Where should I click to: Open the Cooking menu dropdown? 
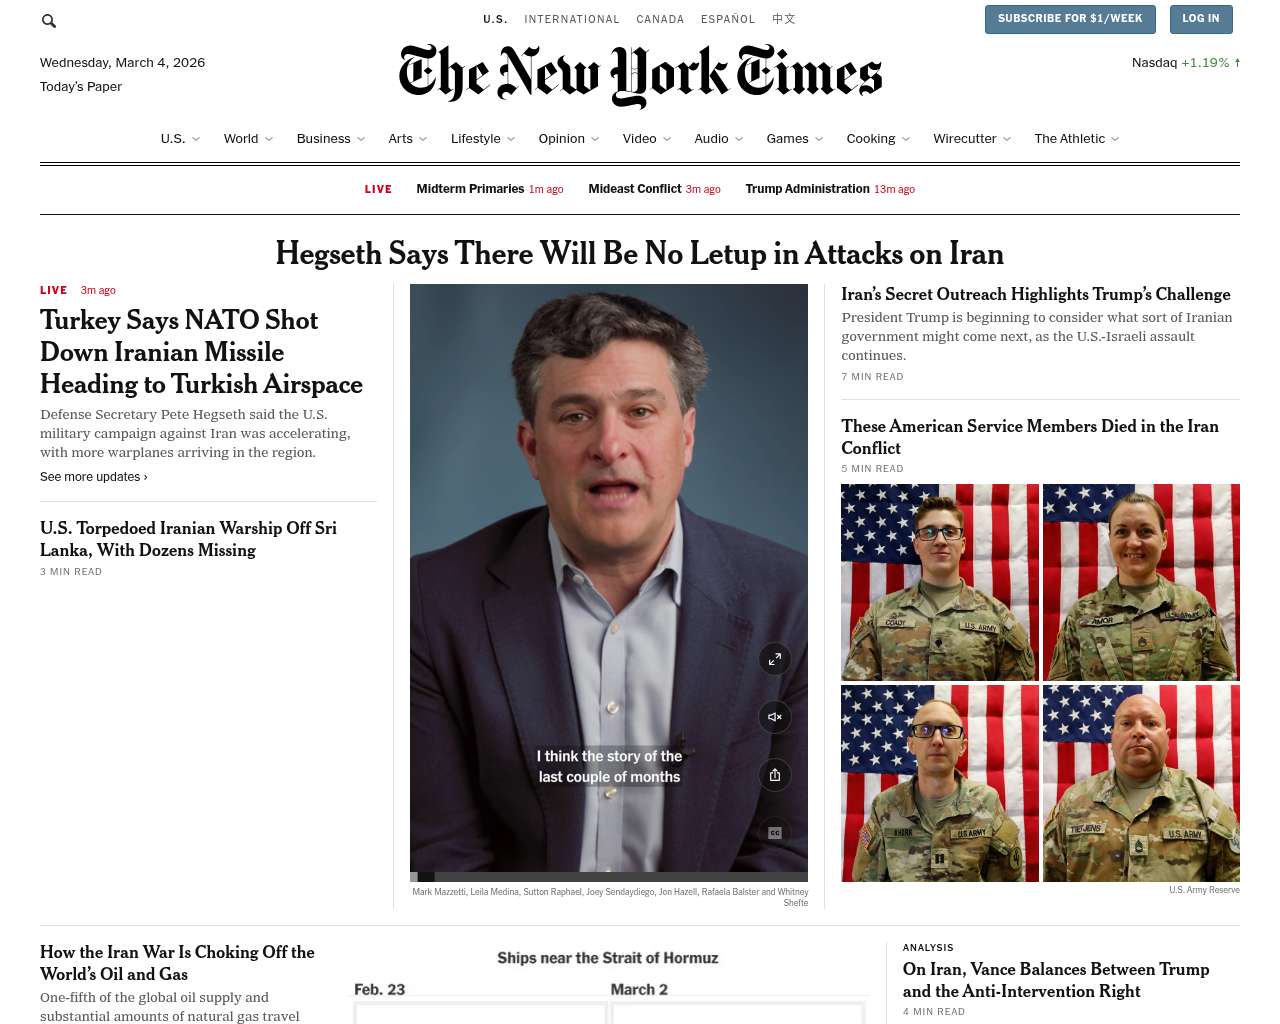906,139
